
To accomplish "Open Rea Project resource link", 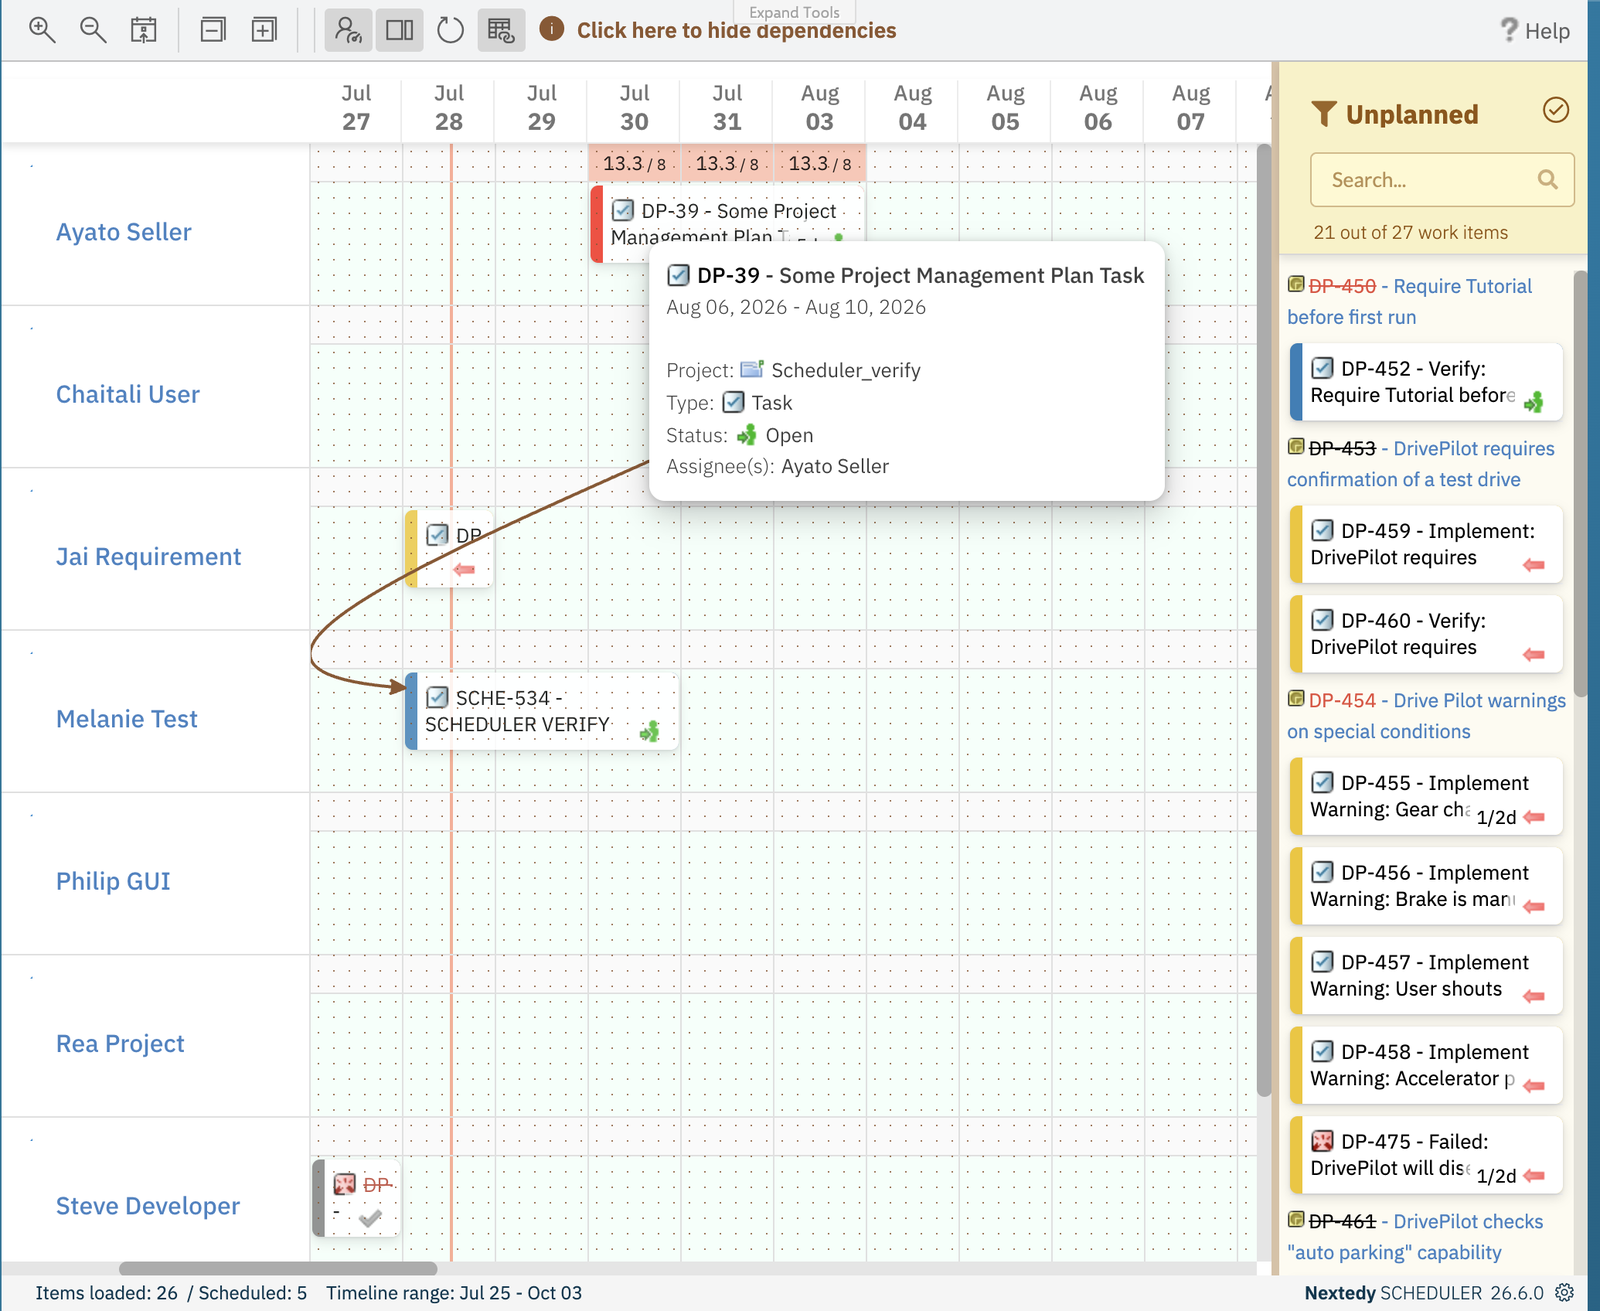I will (120, 1044).
